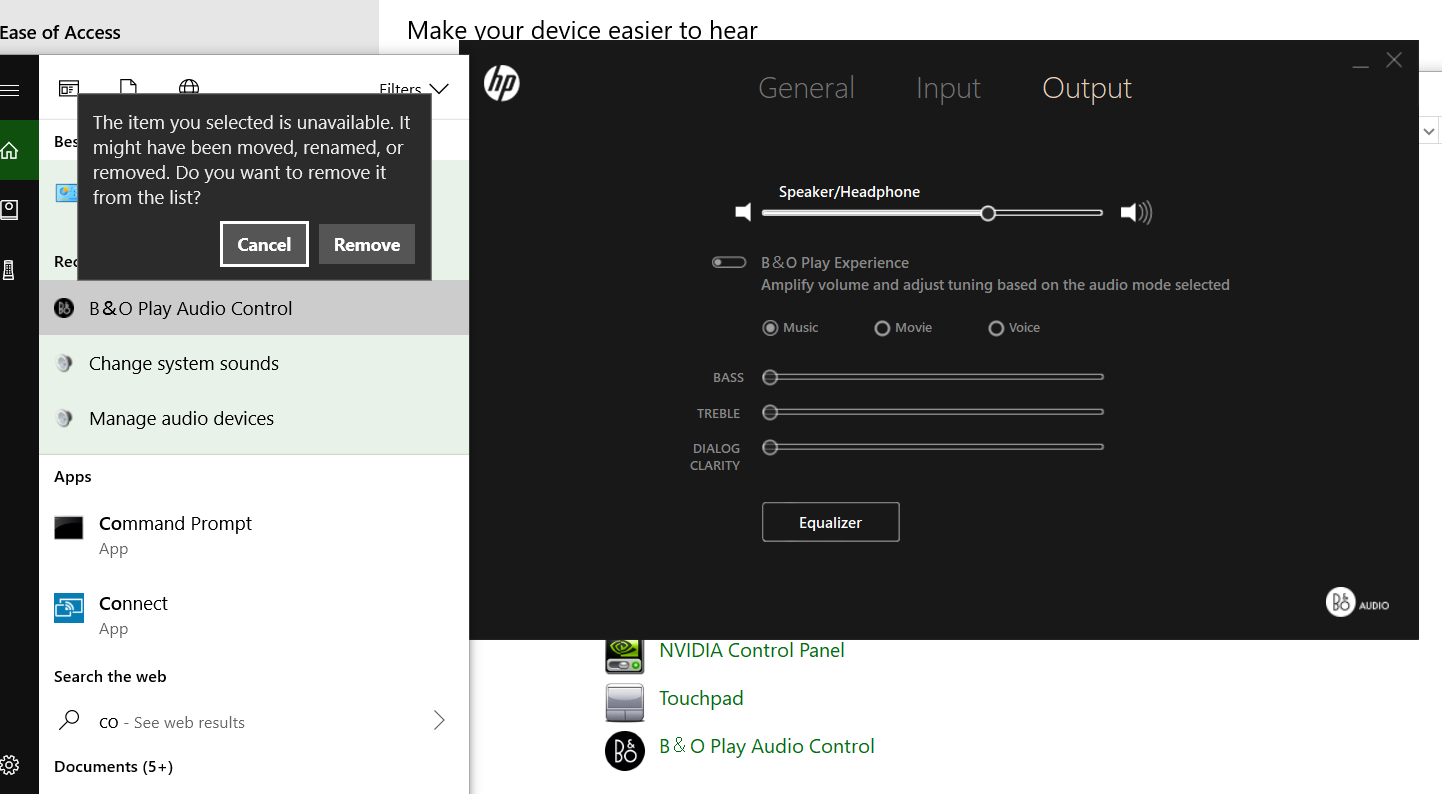This screenshot has height=794, width=1442.
Task: Open the search panel hamburger menu
Action: click(10, 91)
